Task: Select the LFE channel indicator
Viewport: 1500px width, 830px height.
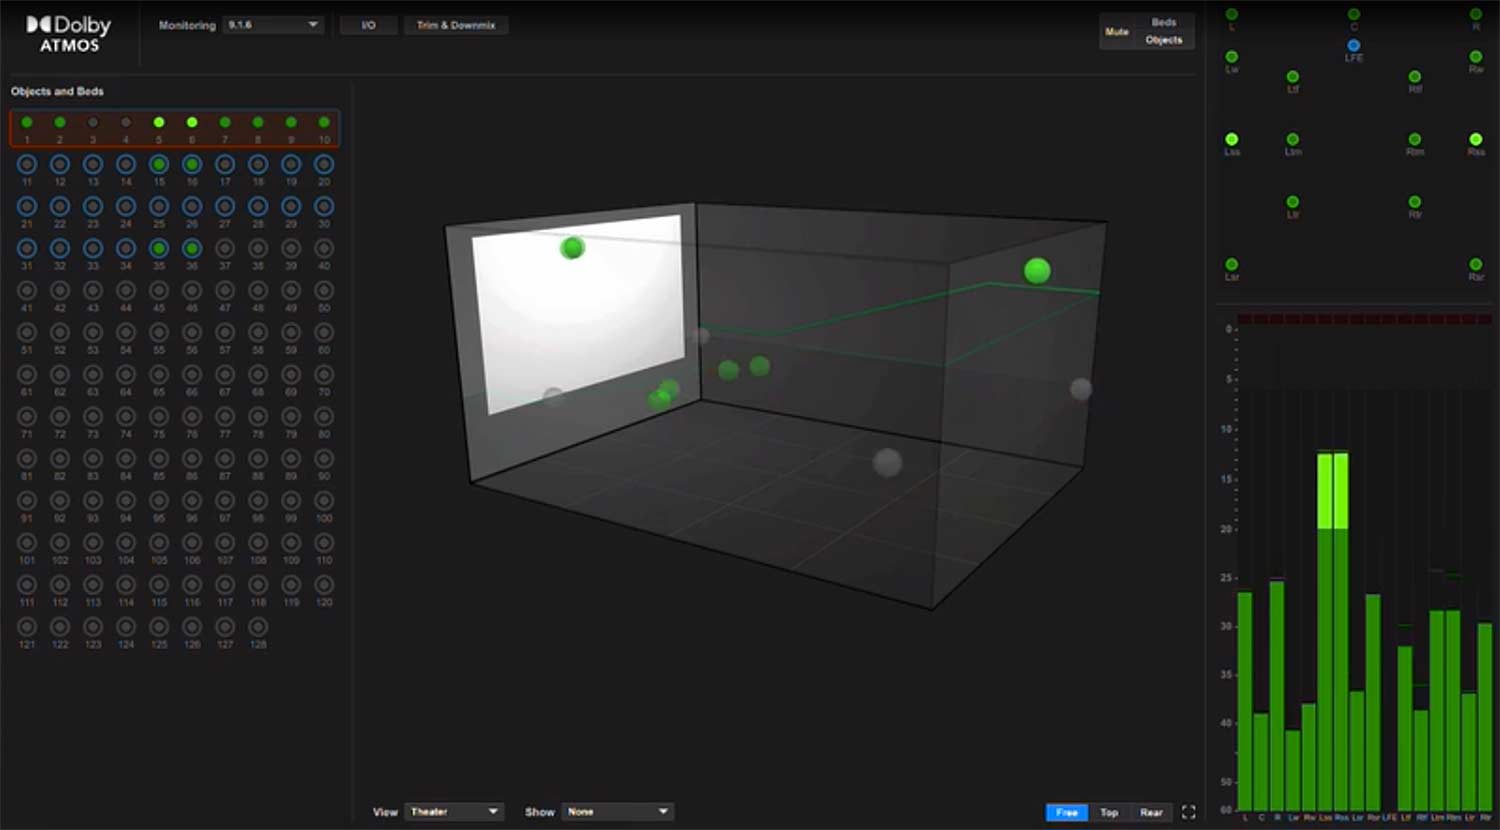Action: [x=1353, y=45]
